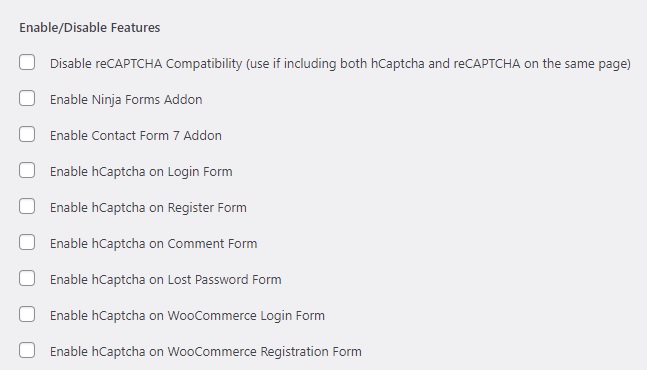Enable hCaptcha on Lost Password Form checkbox
Screen dimensions: 647x370
tap(27, 278)
